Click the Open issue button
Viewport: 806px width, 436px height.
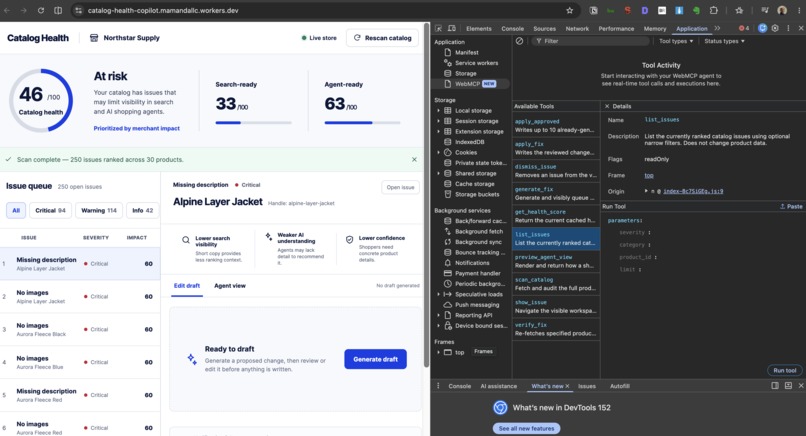click(x=400, y=187)
